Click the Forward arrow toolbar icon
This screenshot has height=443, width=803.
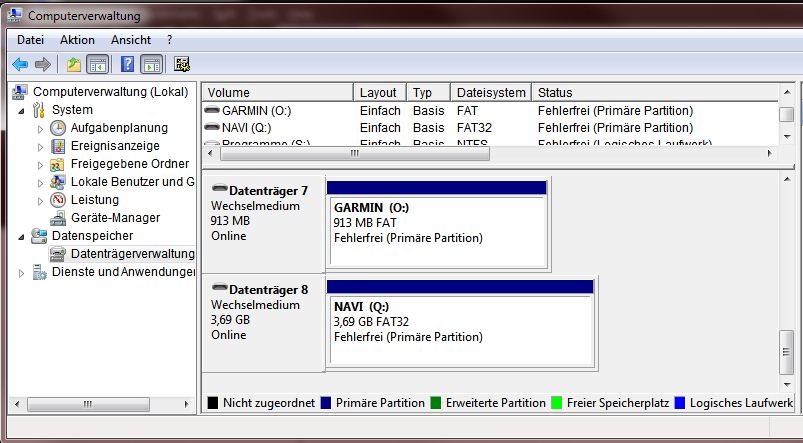[x=43, y=64]
